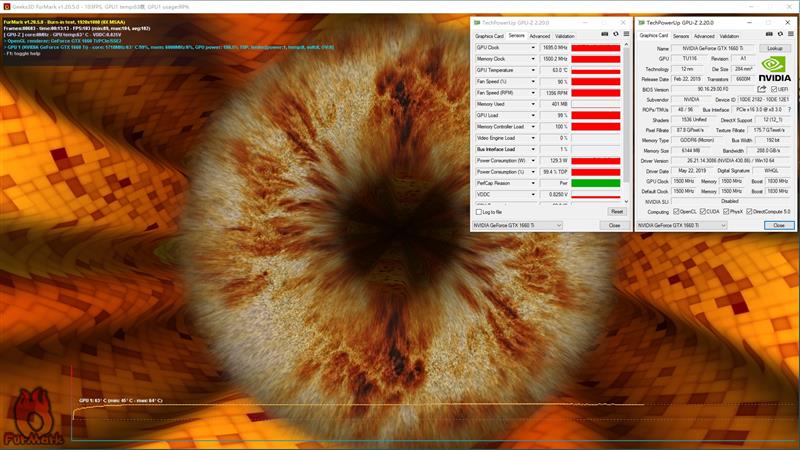
Task: Open Validation tab in Graphics Card window
Action: coord(729,36)
